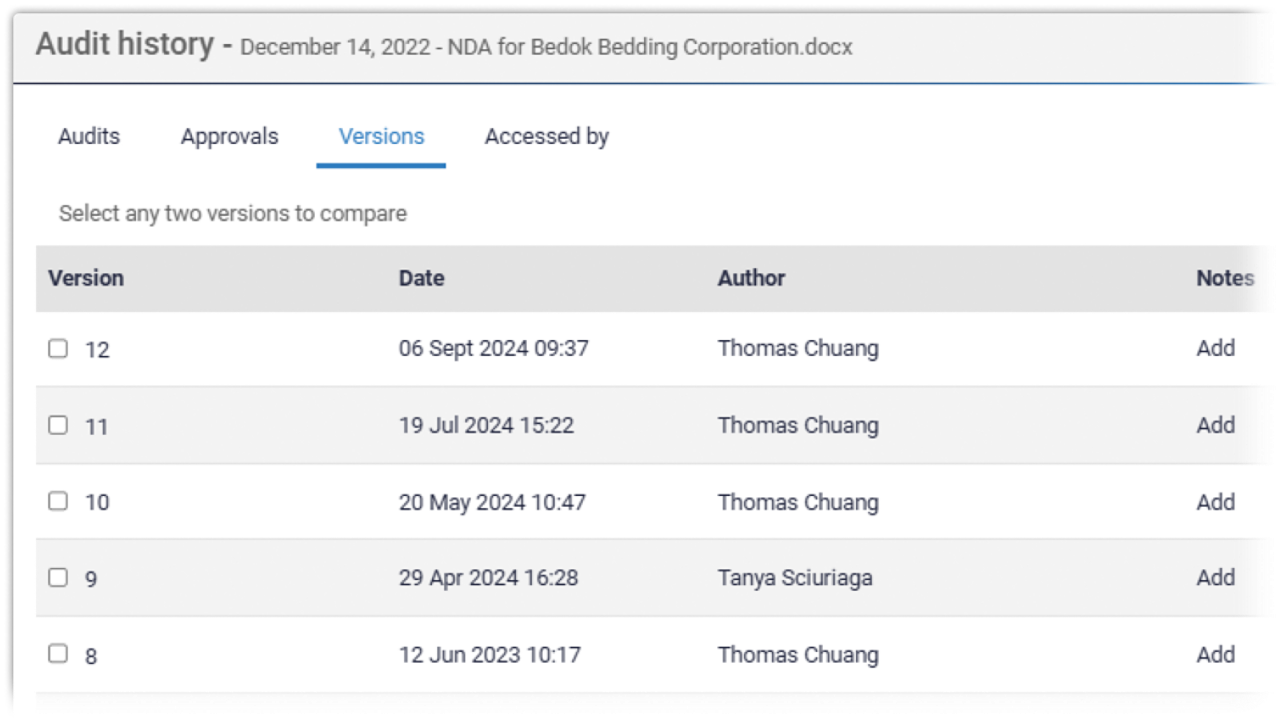Image resolution: width=1280 pixels, height=720 pixels.
Task: Add a note to version 8
Action: tap(1215, 654)
